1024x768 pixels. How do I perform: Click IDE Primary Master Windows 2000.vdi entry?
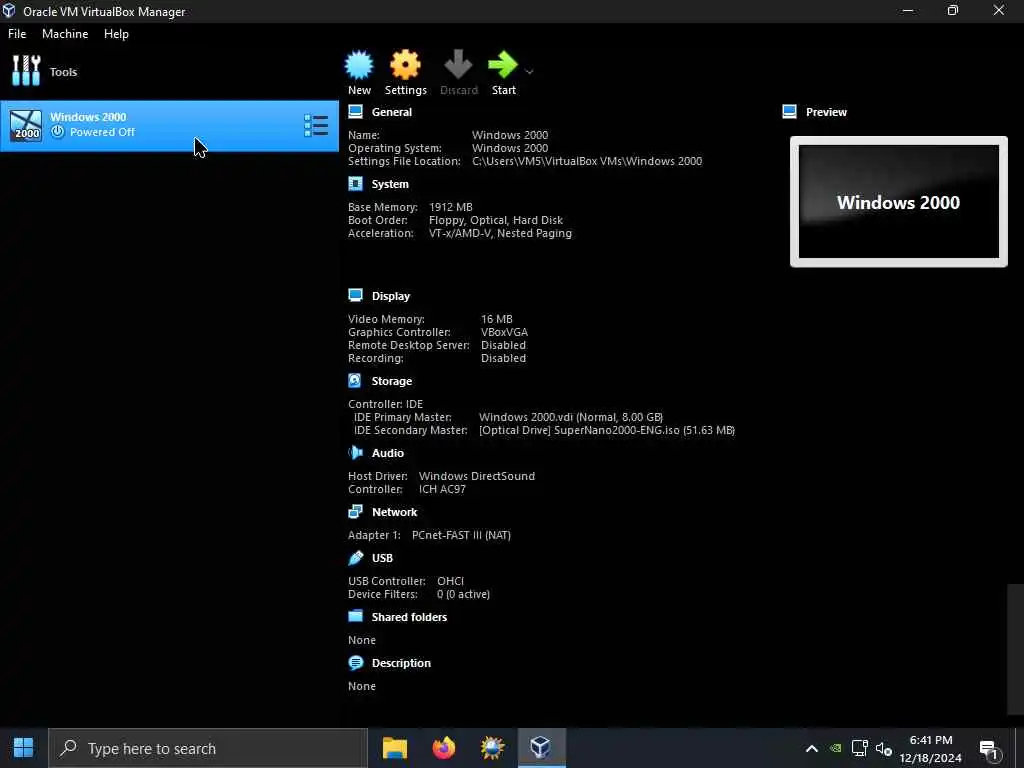571,417
